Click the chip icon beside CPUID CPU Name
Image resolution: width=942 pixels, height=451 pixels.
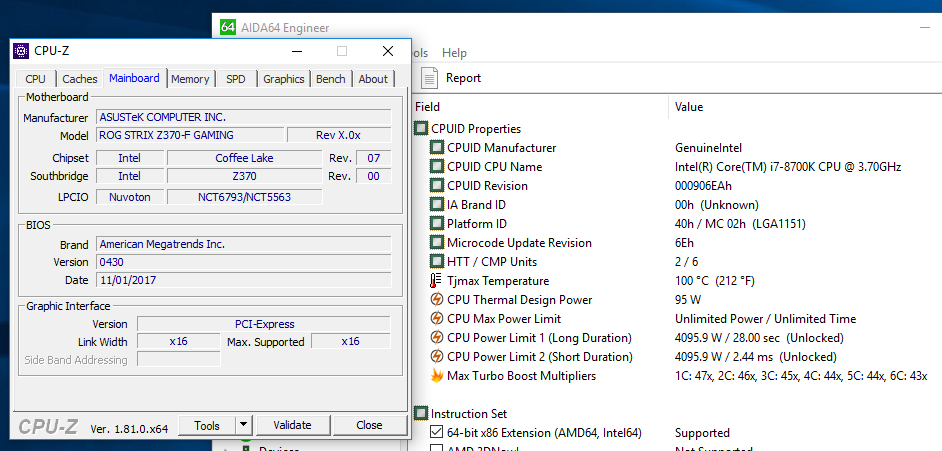point(437,167)
